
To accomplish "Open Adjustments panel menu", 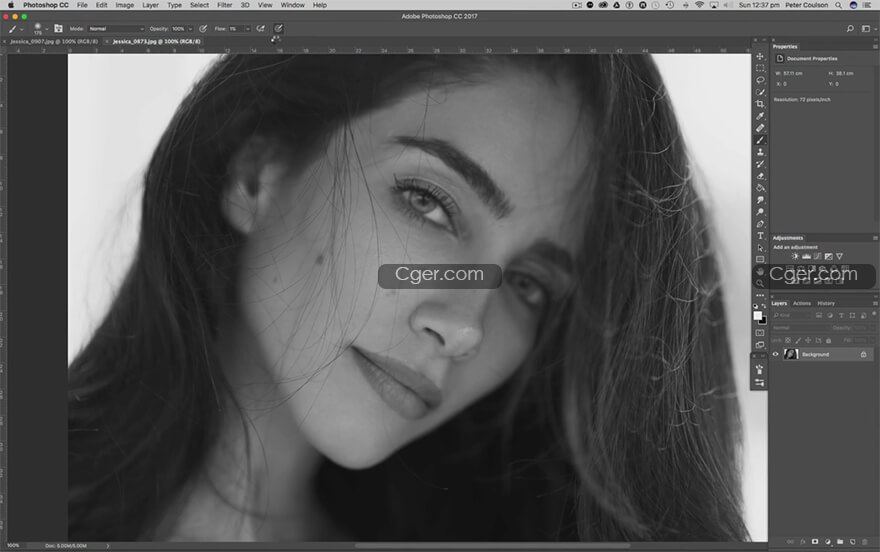I will click(x=875, y=238).
